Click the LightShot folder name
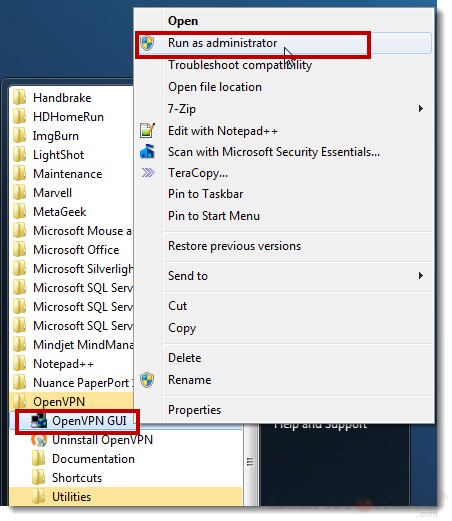This screenshot has height=521, width=452. click(x=59, y=155)
